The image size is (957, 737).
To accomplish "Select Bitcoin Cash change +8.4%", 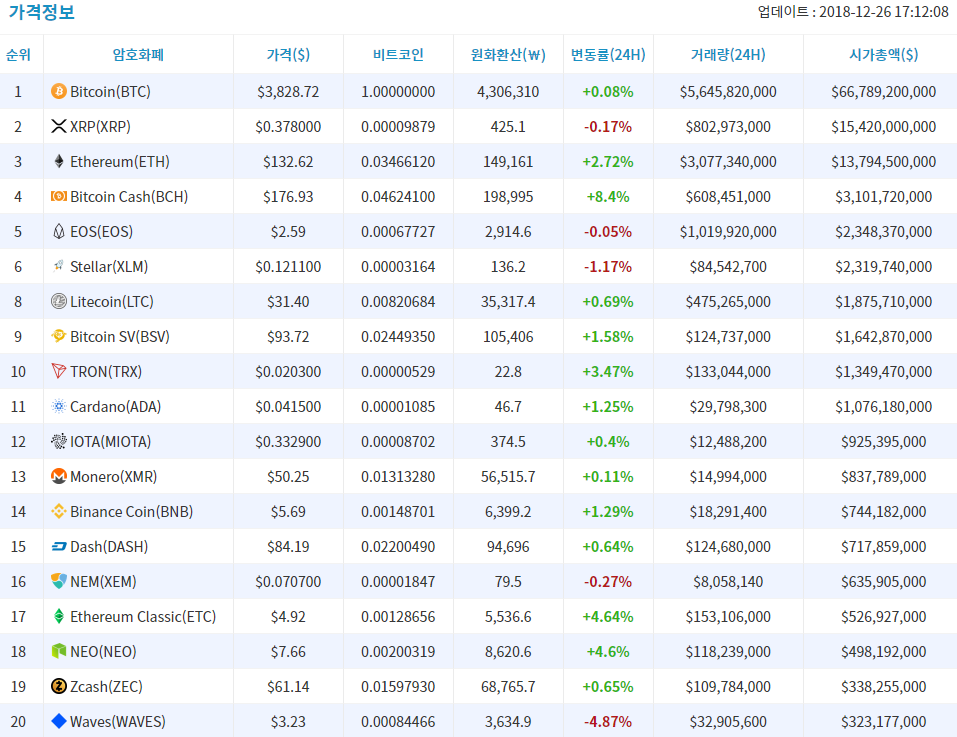I will (608, 196).
